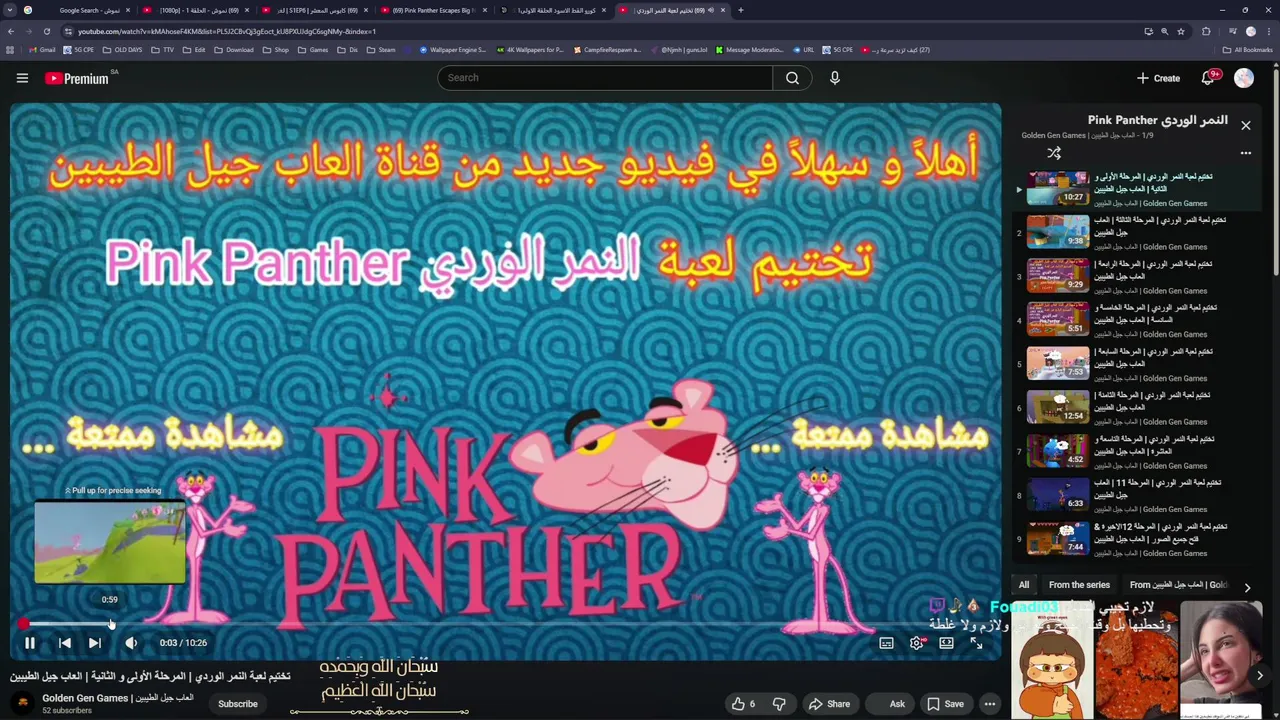Screen dimensions: 1280x720
Task: Open Chrome three-dot menu
Action: point(1268,31)
